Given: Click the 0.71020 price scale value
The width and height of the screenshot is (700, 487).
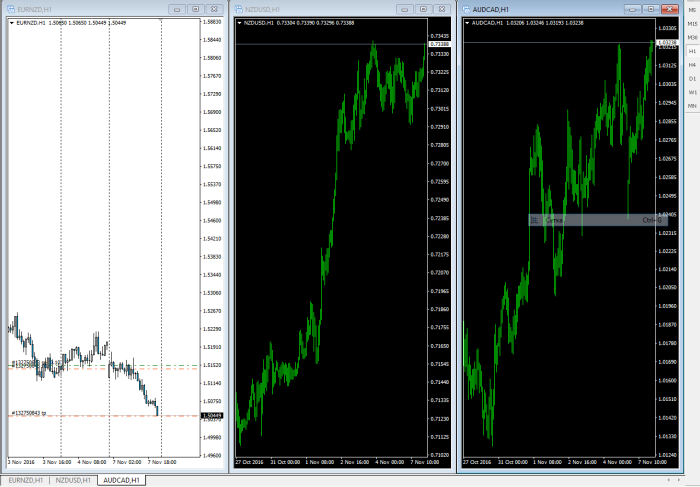Looking at the screenshot, I should click(439, 455).
